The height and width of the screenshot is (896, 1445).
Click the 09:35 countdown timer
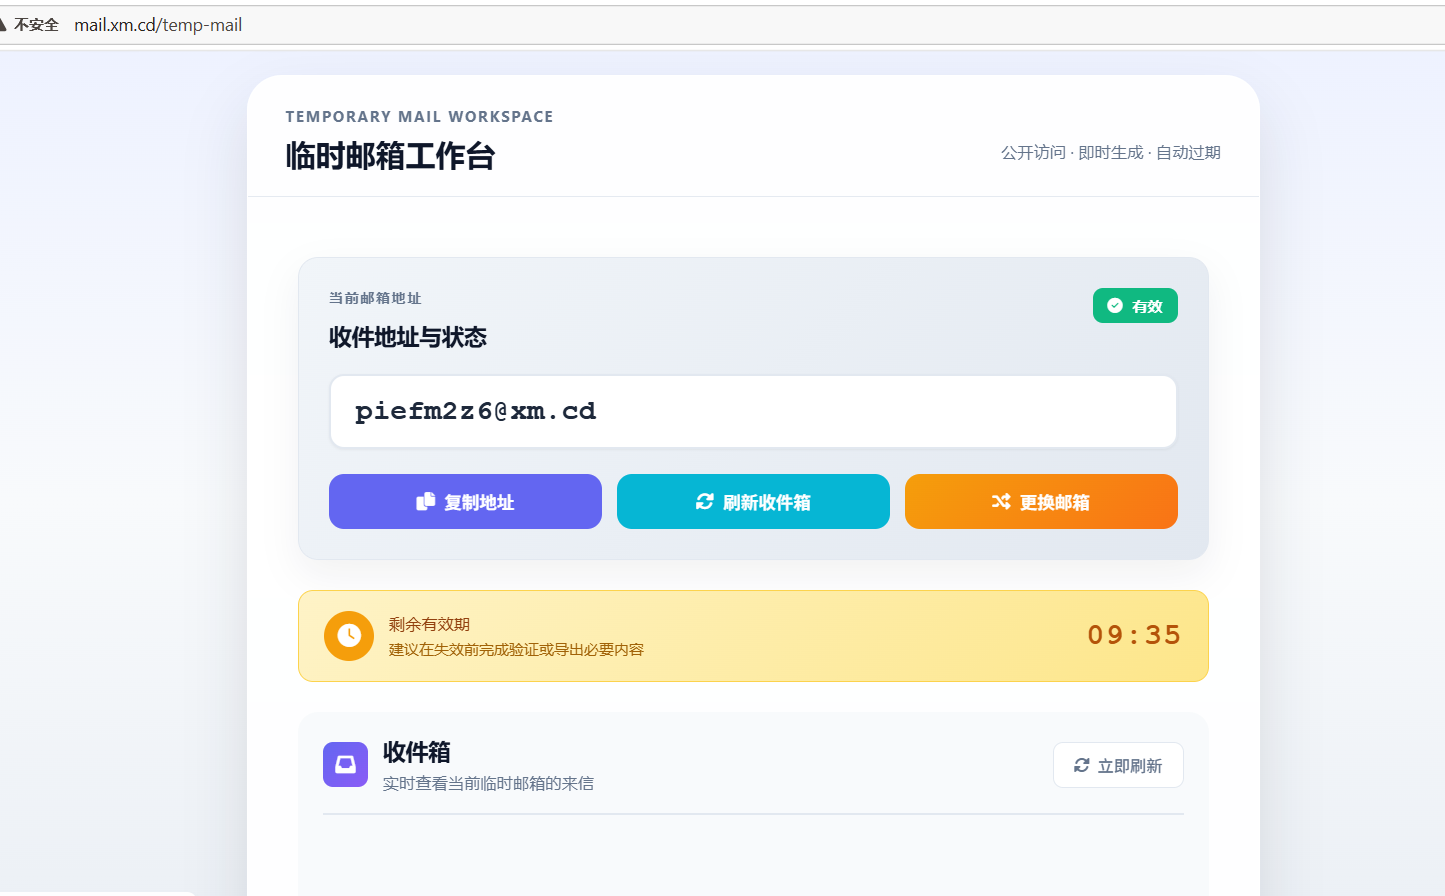coord(1134,635)
